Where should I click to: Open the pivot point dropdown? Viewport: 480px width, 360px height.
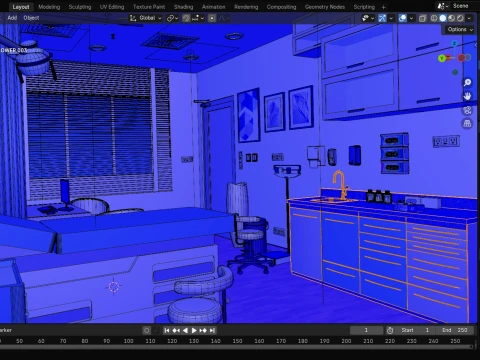[172, 18]
